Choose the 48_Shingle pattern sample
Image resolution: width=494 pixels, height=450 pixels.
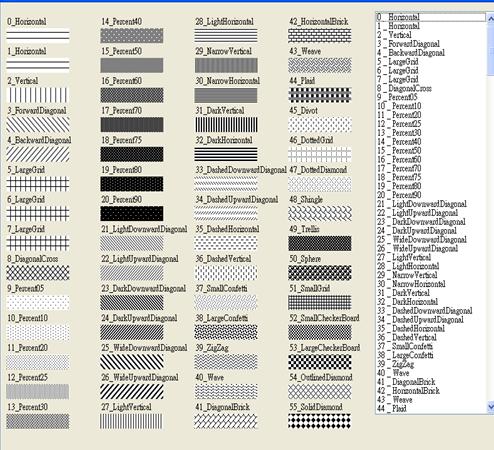(x=320, y=213)
